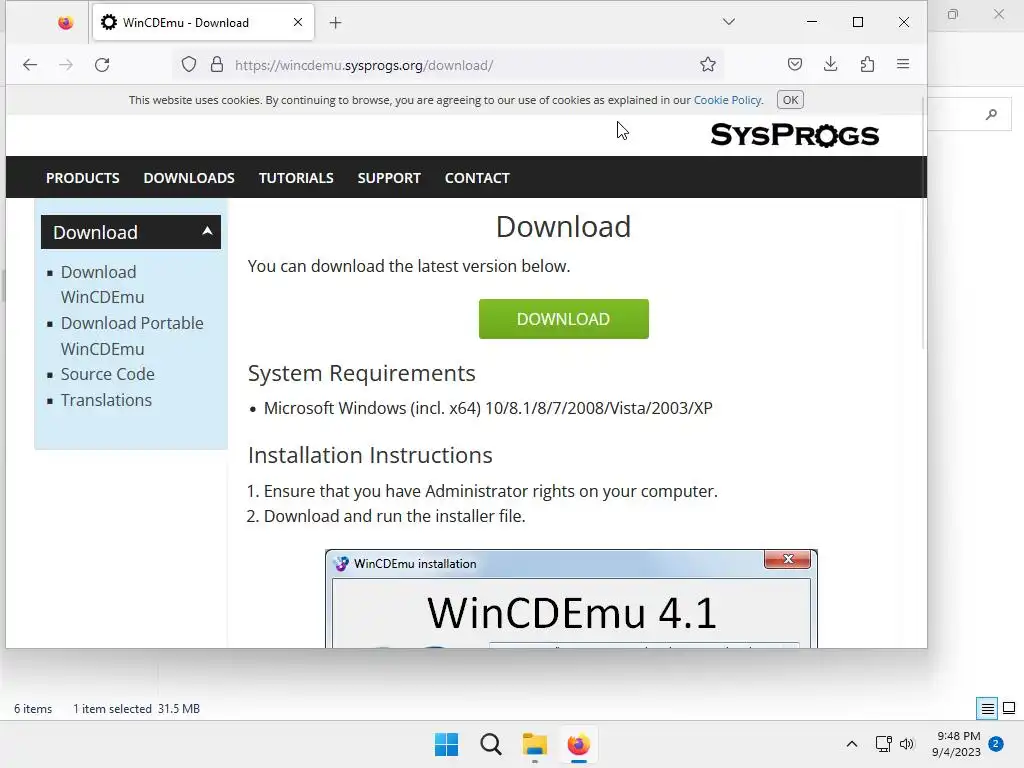Open Windows taskbar Search
The image size is (1024, 768).
point(490,744)
